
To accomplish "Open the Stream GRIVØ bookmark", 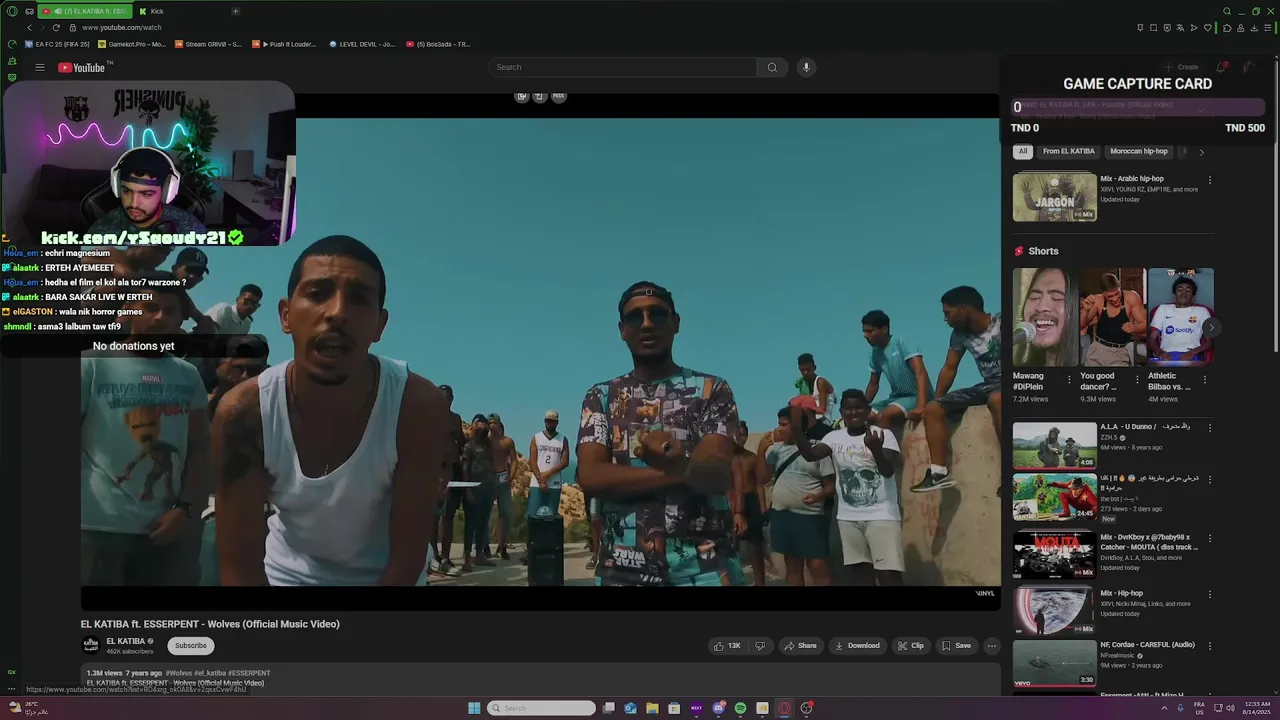I will pos(208,44).
